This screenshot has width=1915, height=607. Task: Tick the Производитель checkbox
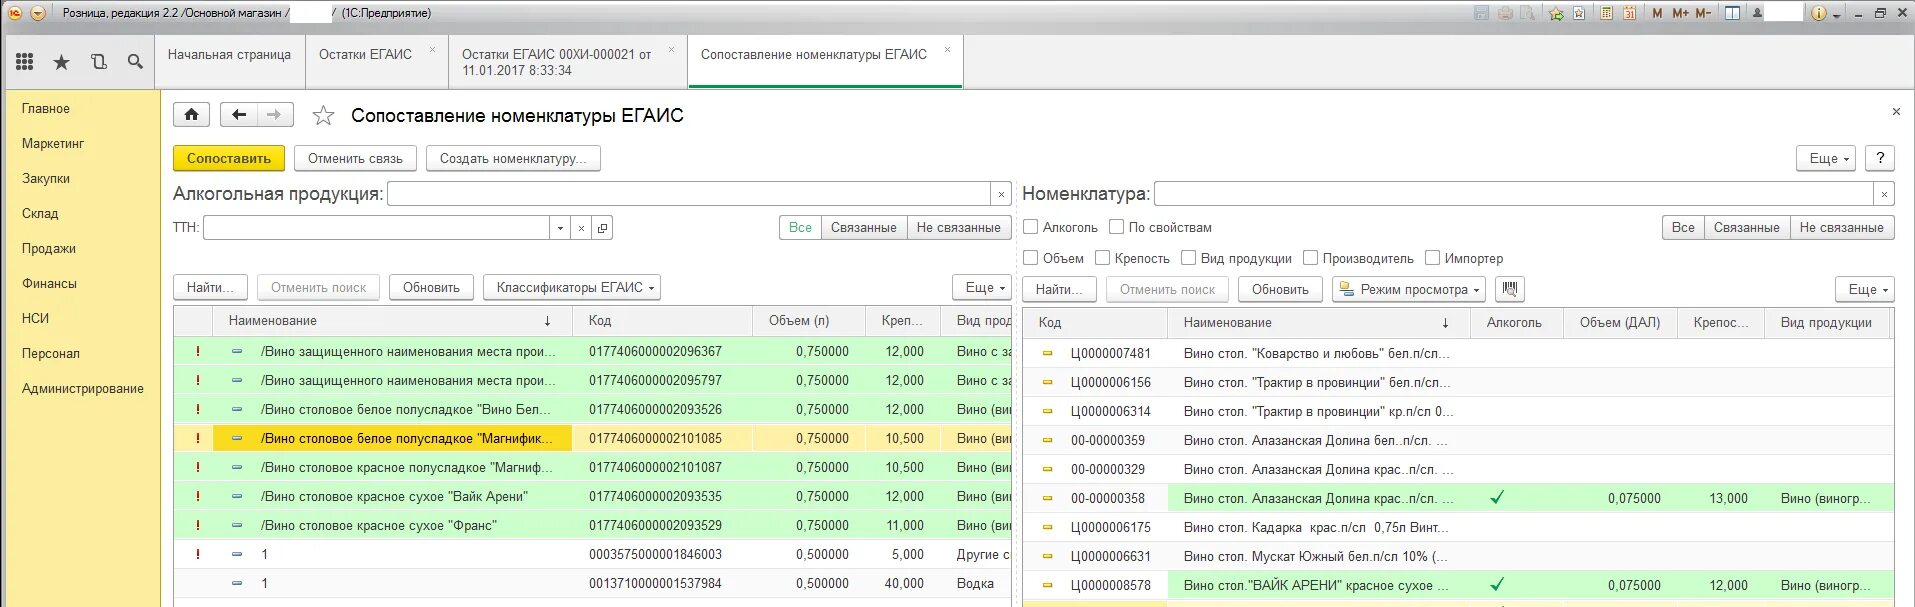[1311, 258]
